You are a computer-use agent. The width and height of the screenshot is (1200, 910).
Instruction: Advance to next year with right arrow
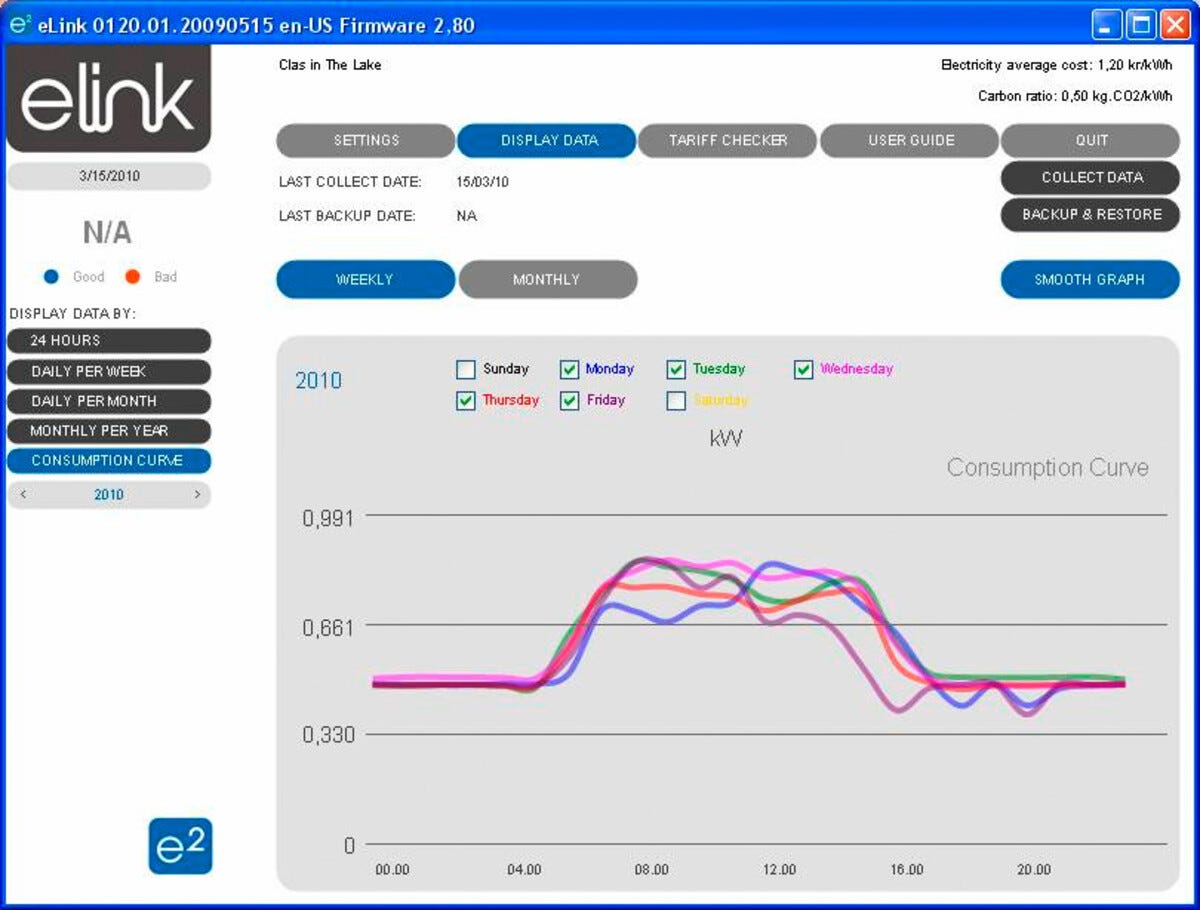[x=197, y=495]
